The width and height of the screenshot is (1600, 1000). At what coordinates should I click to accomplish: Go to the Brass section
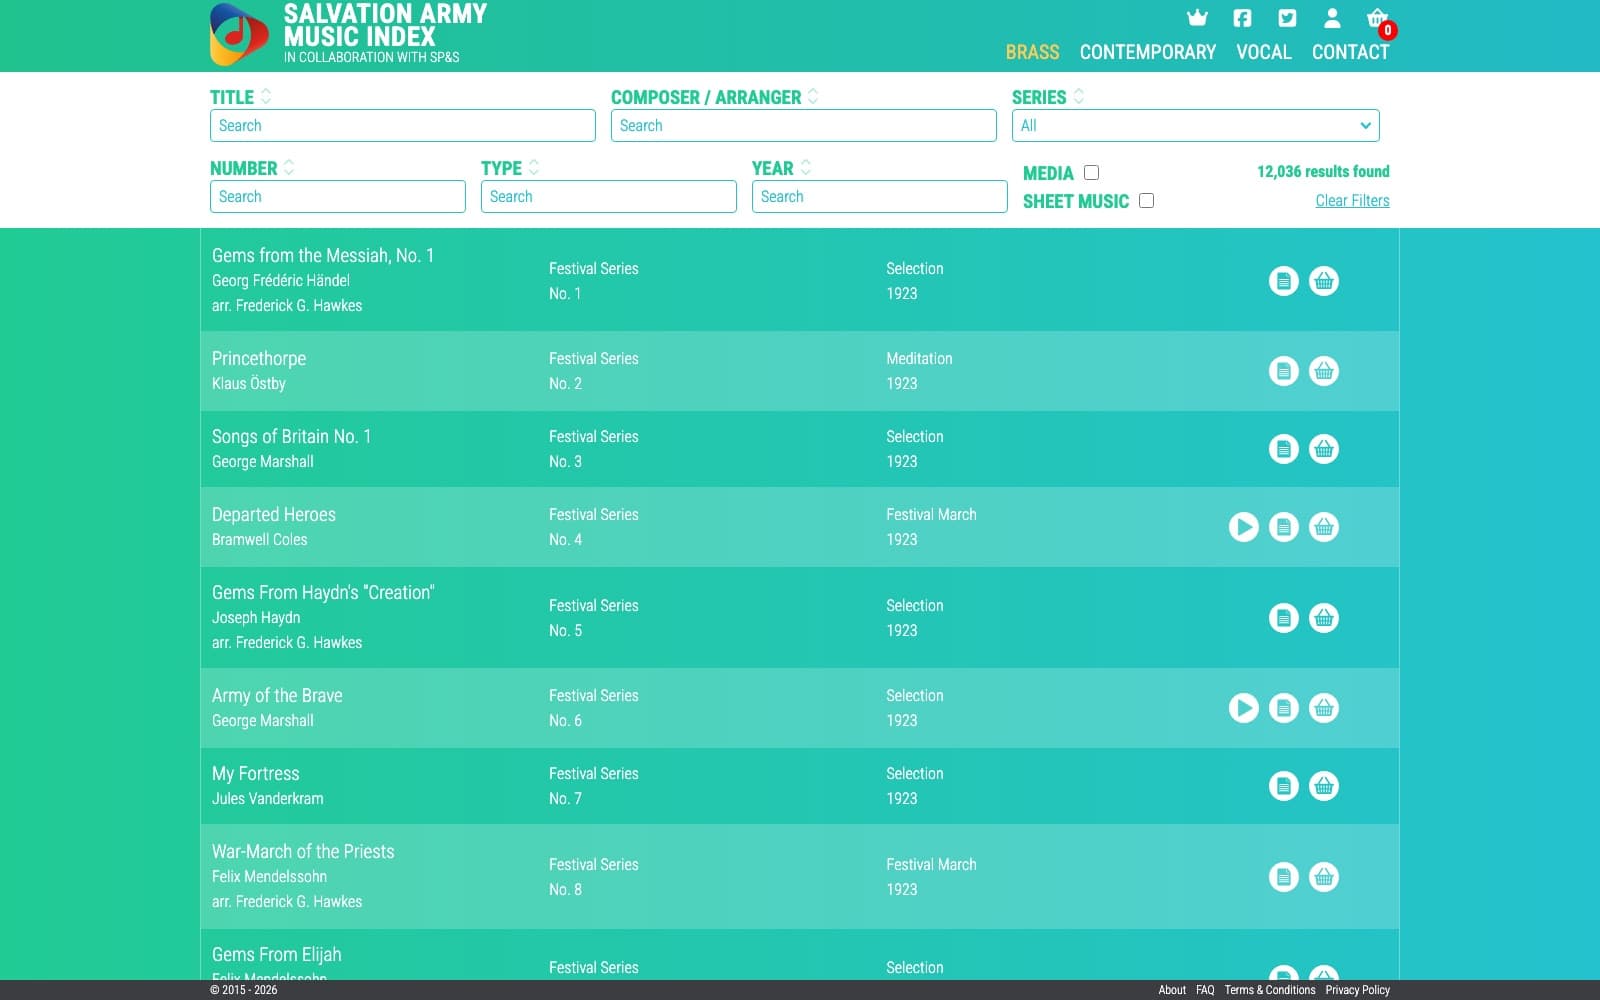point(1032,52)
